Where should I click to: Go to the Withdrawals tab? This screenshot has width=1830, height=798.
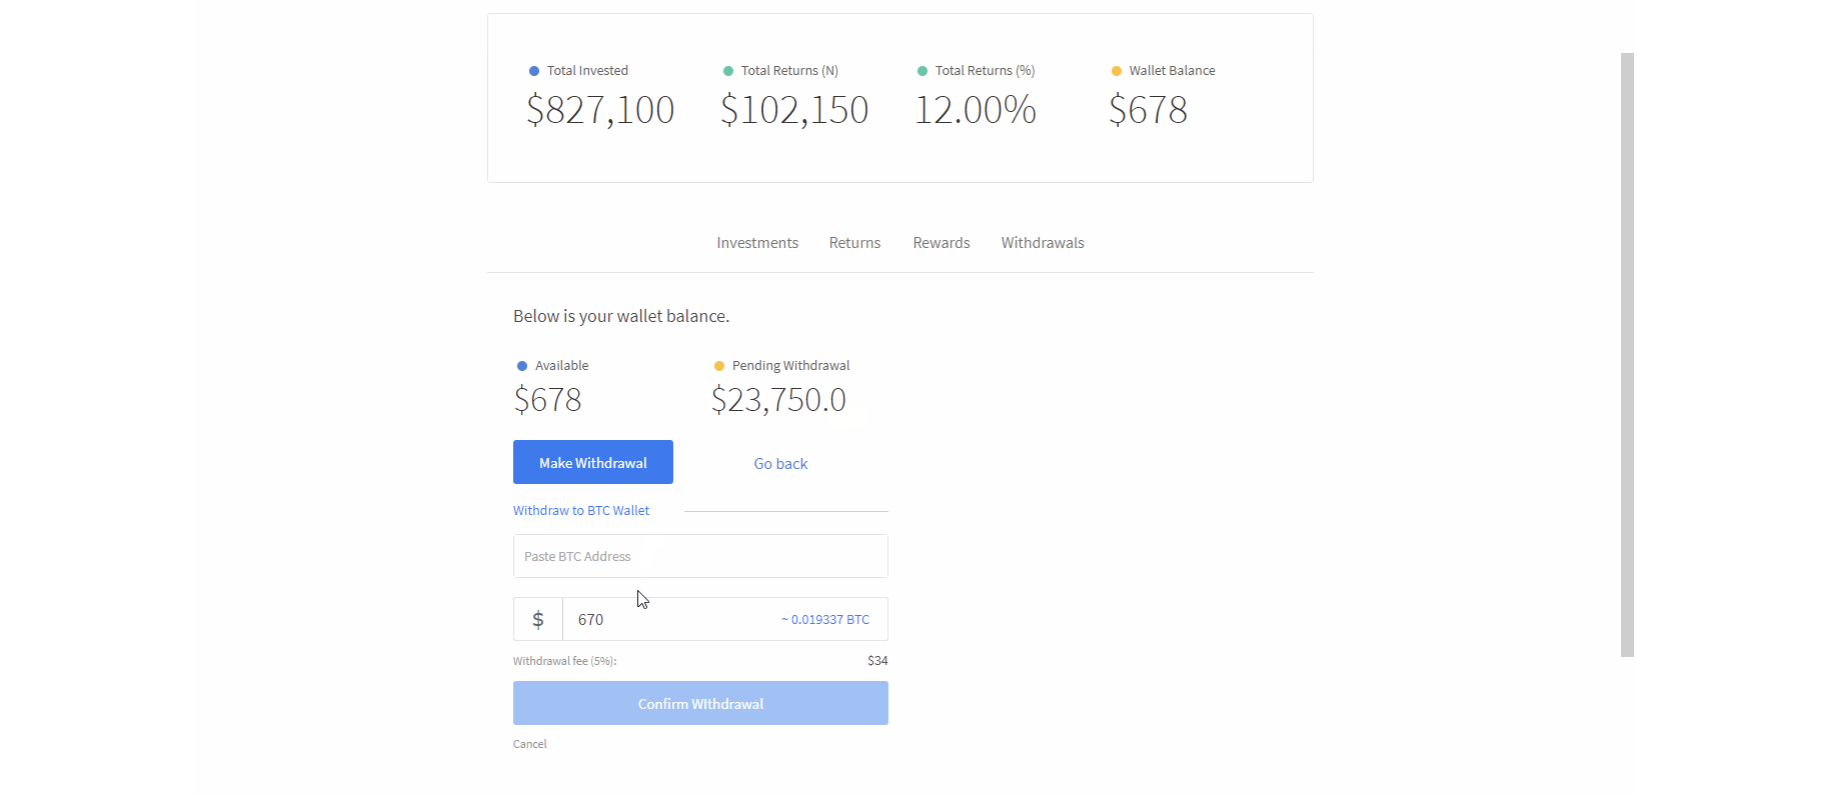[x=1042, y=243]
